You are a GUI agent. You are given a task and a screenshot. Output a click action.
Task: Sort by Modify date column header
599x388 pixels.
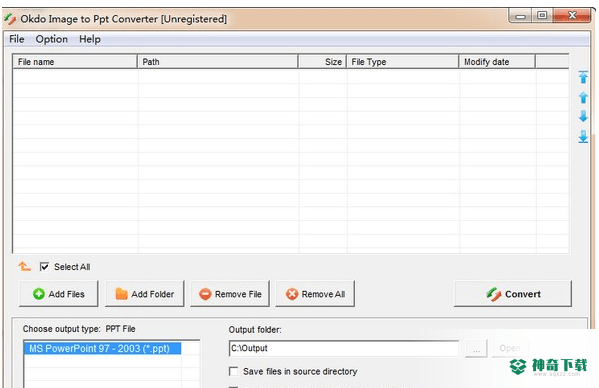pyautogui.click(x=497, y=62)
